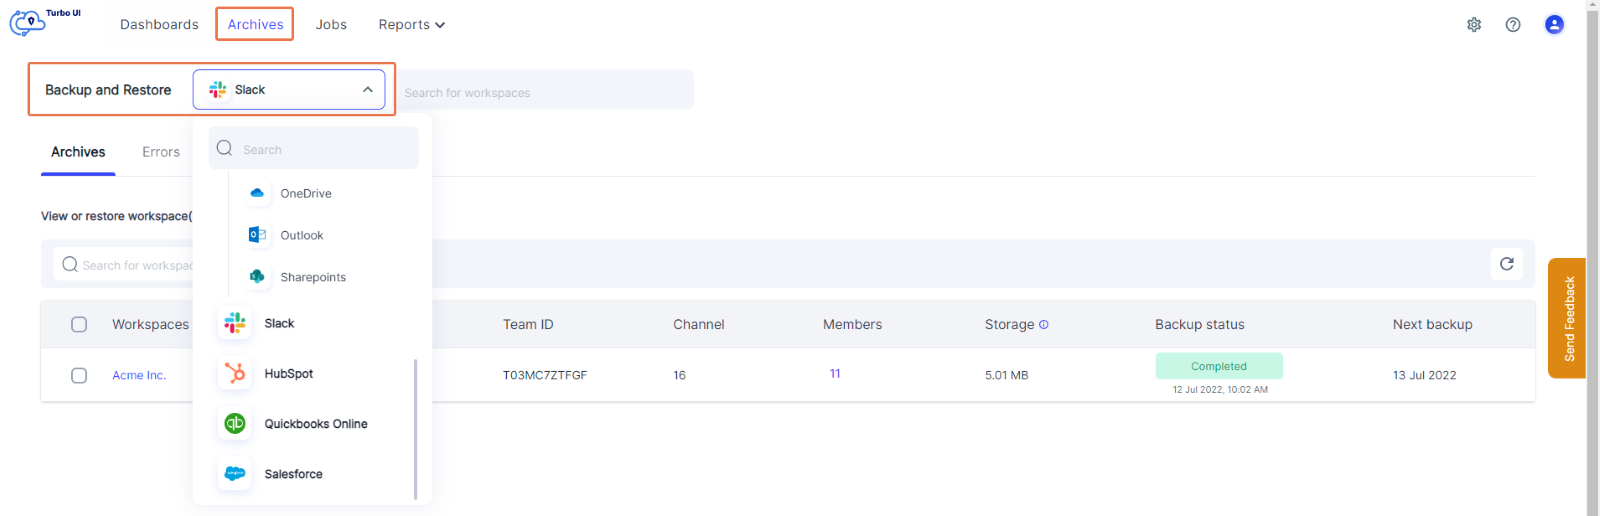Focus the top Search for workspaces field
This screenshot has height=516, width=1600.
click(544, 90)
